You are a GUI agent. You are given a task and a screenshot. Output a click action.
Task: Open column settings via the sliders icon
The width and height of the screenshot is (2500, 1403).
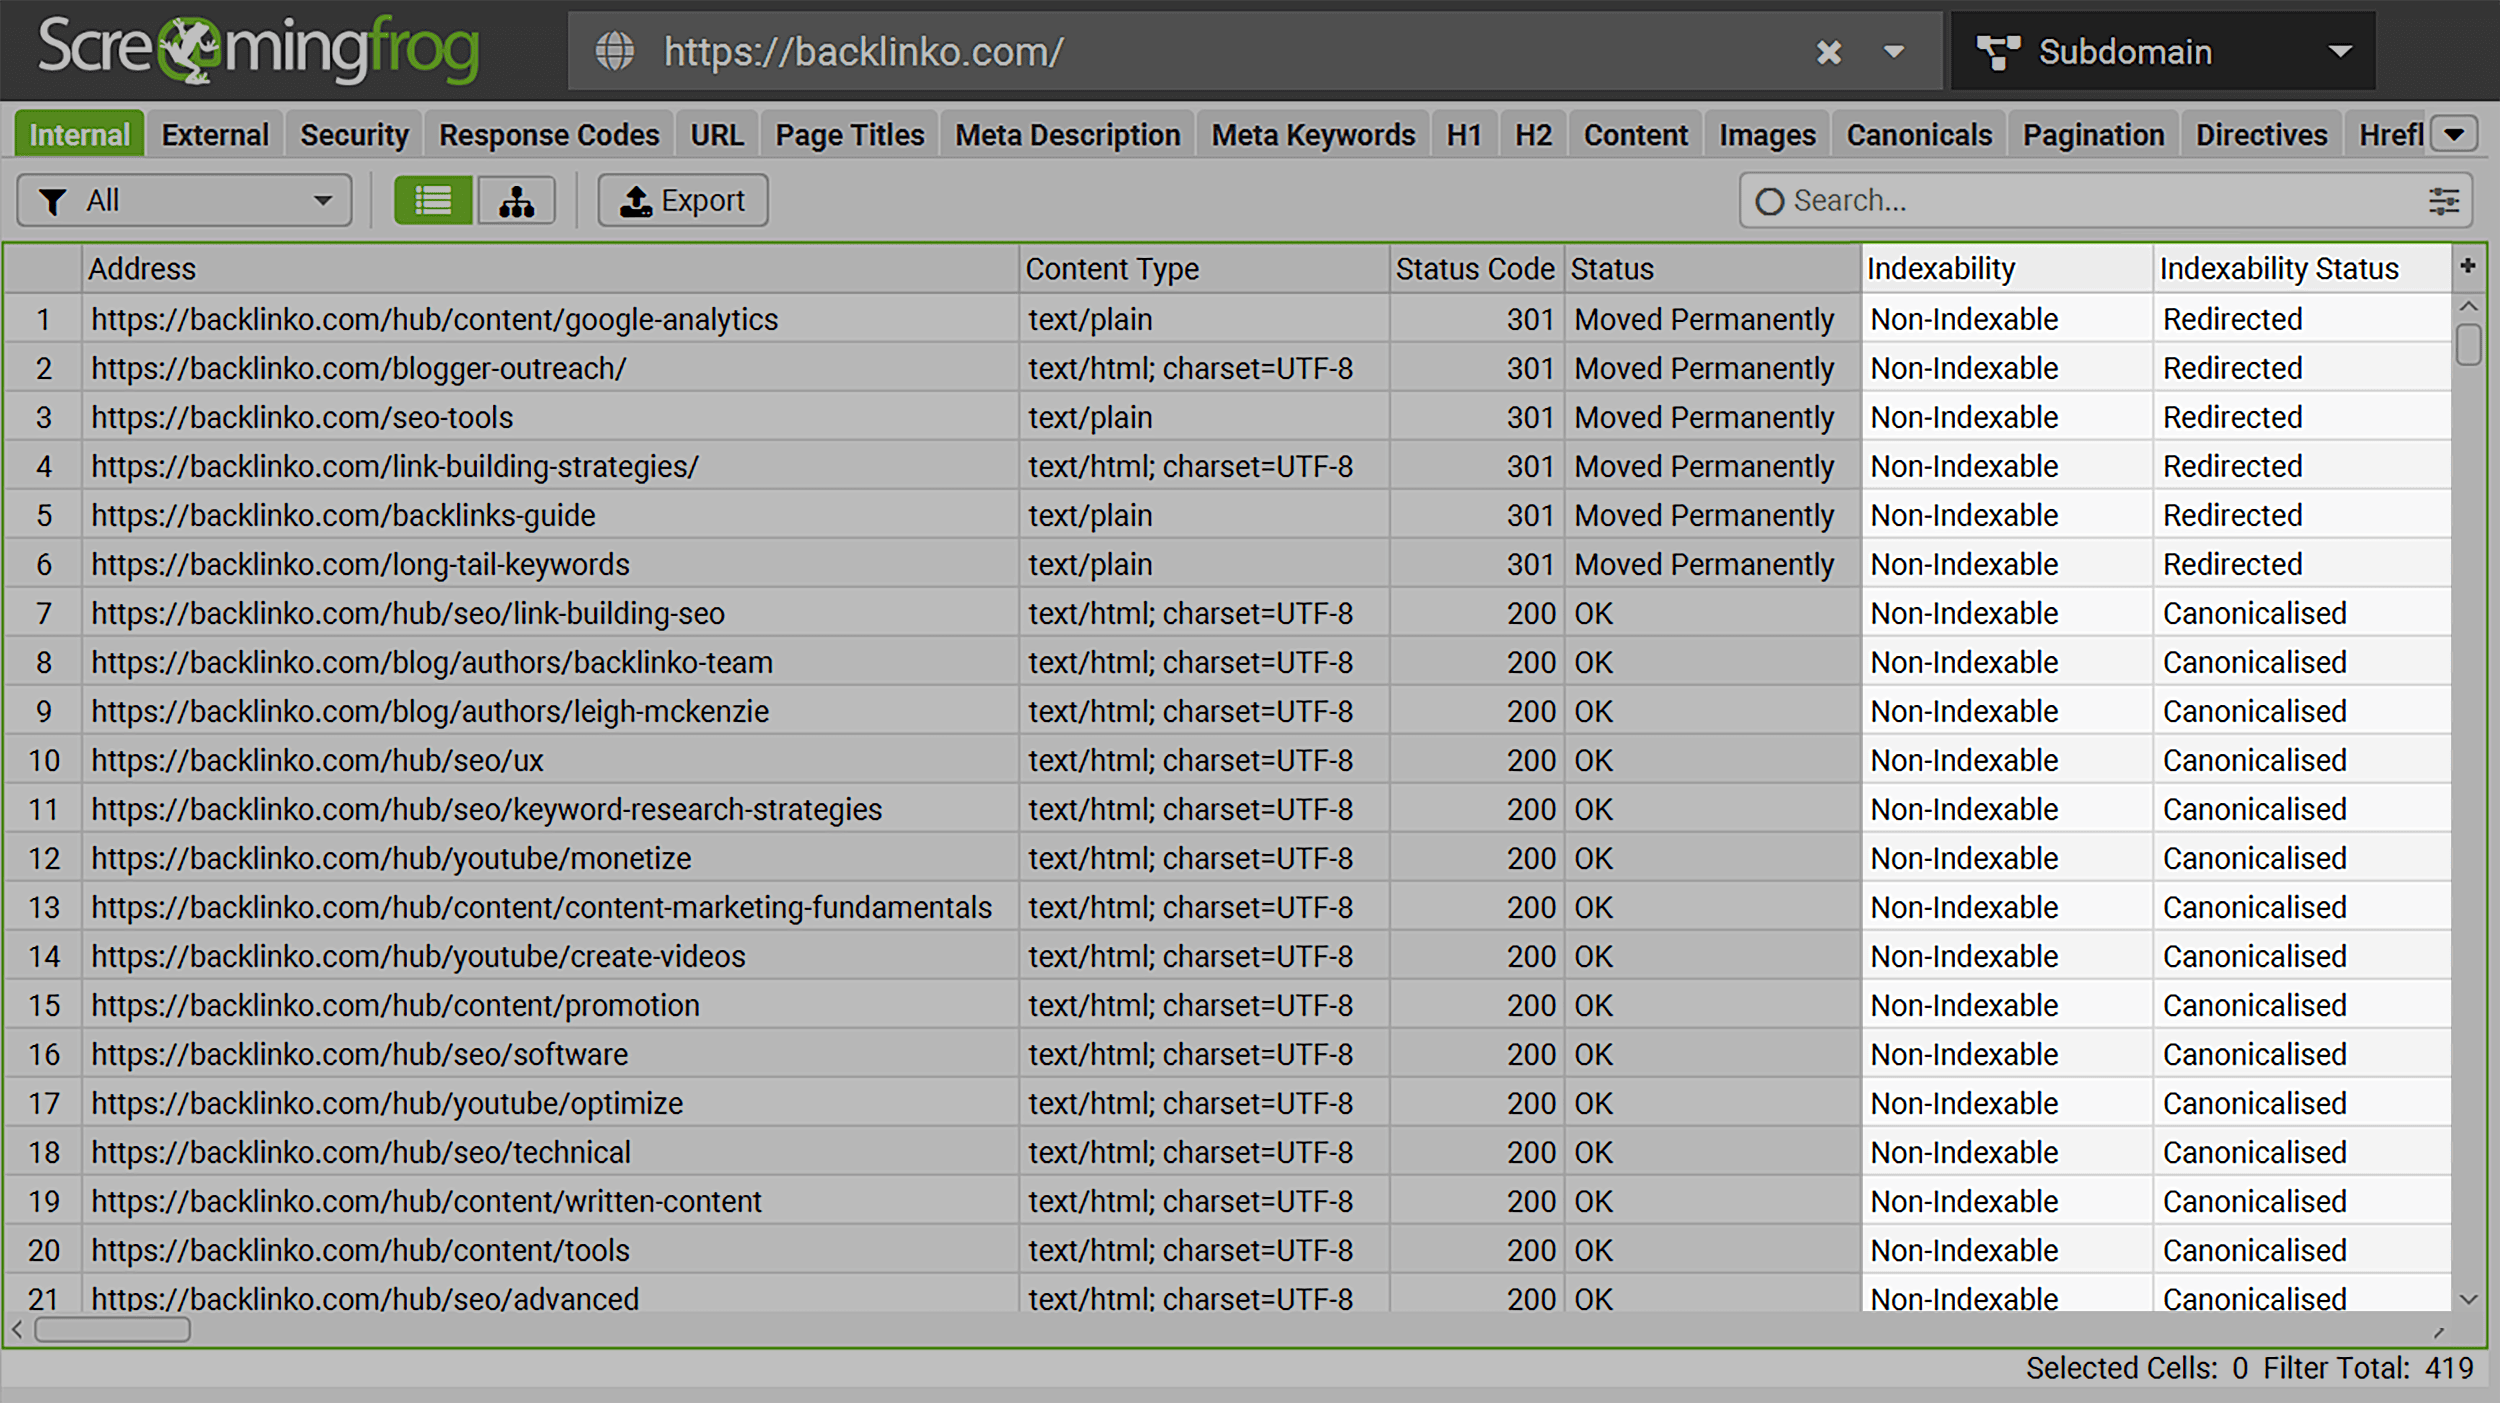pyautogui.click(x=2444, y=201)
